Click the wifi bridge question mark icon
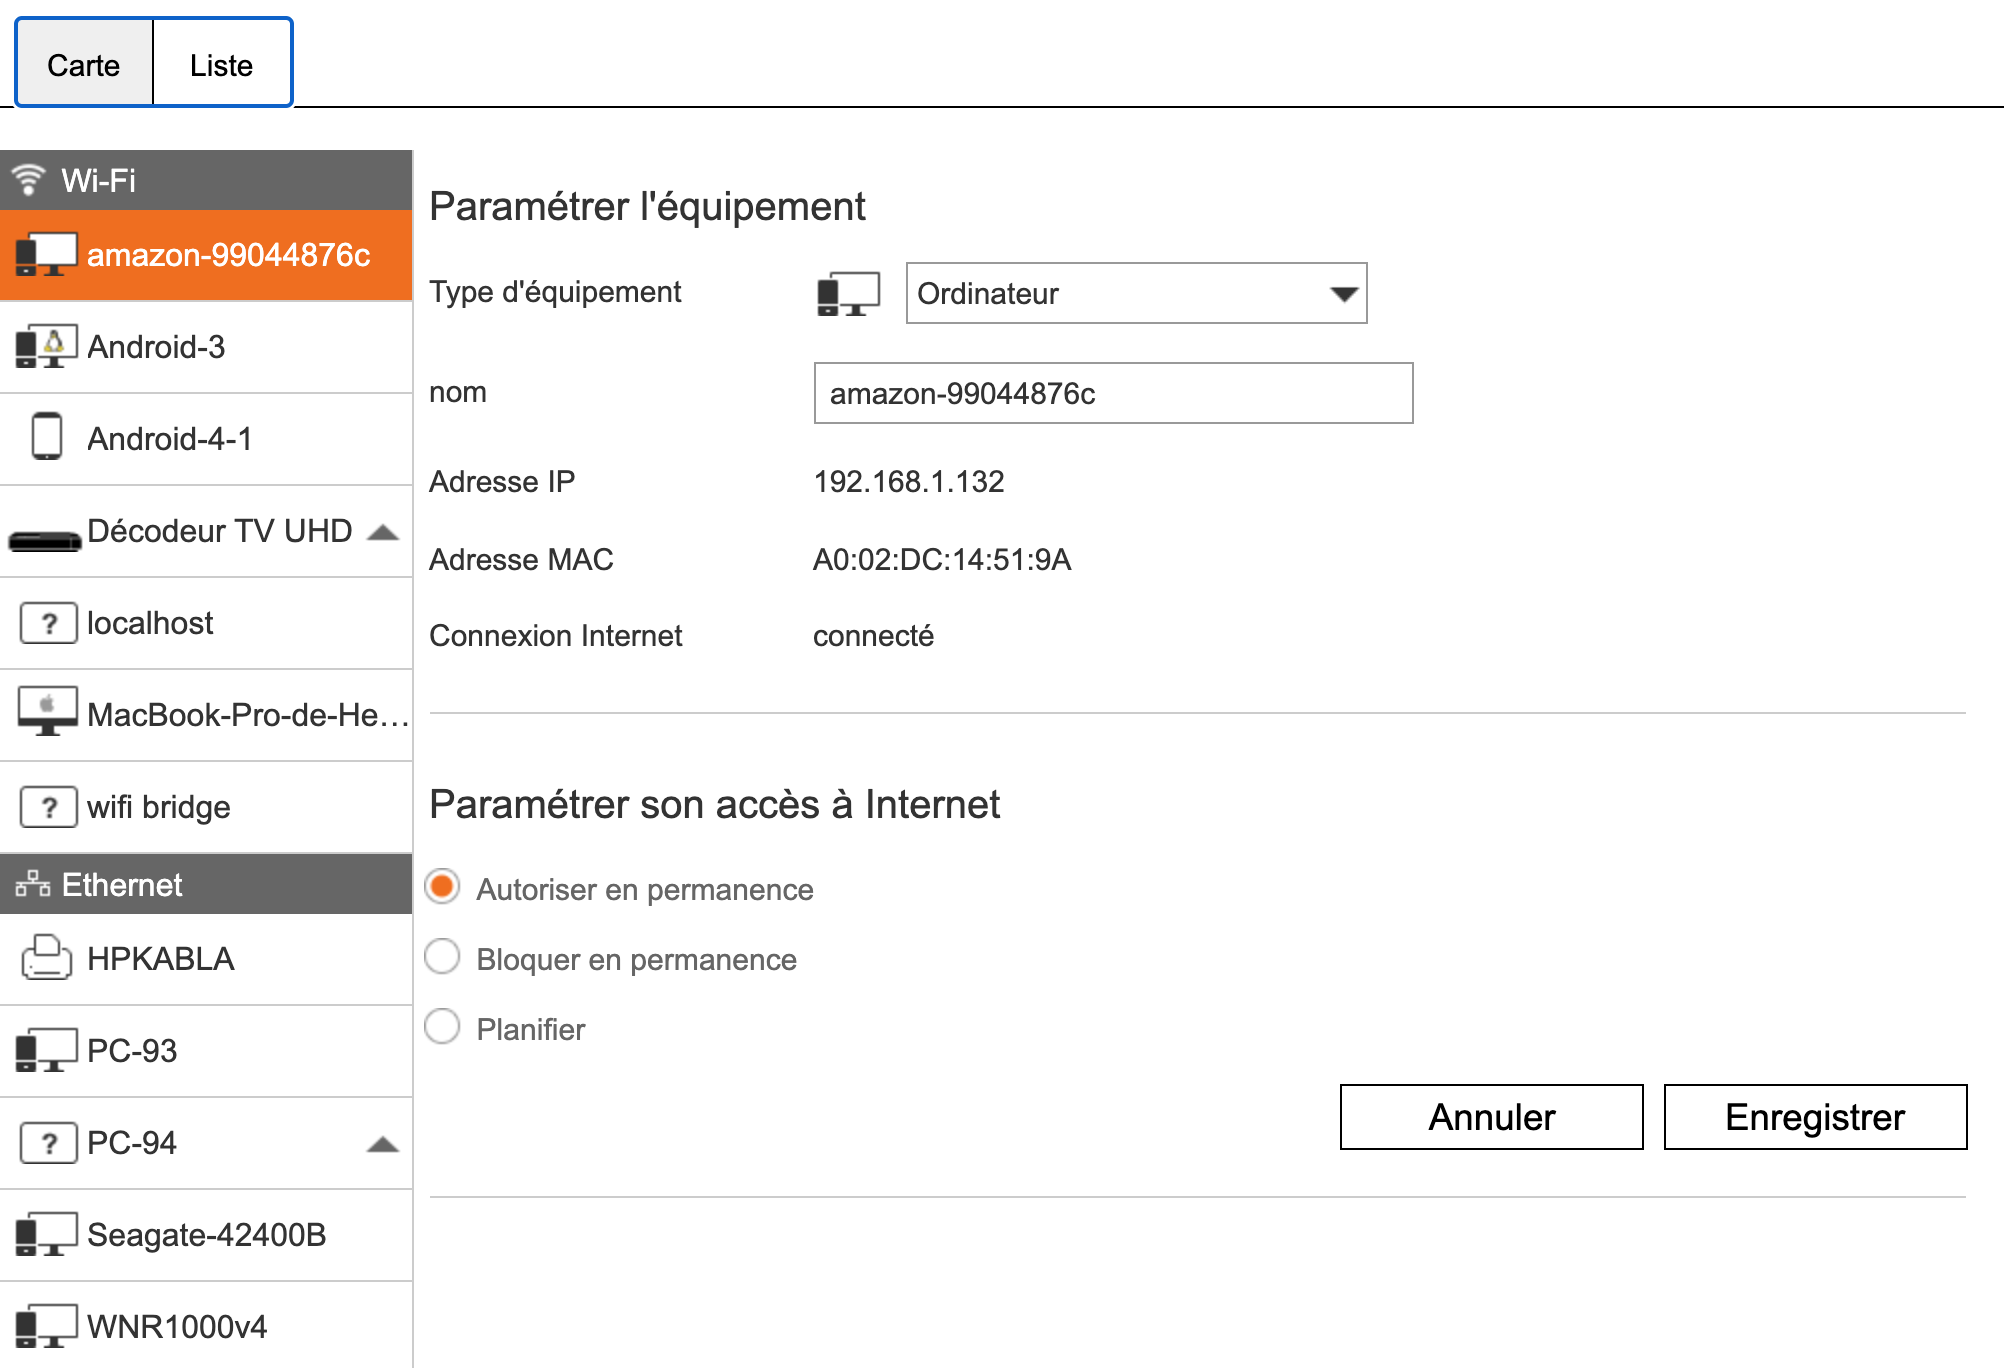The image size is (2004, 1368). click(48, 807)
